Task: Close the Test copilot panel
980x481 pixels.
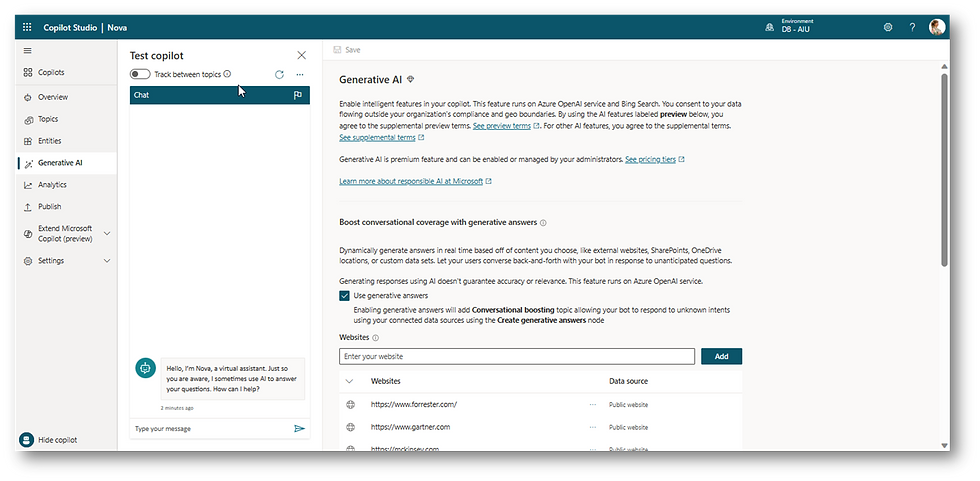Action: pos(302,56)
